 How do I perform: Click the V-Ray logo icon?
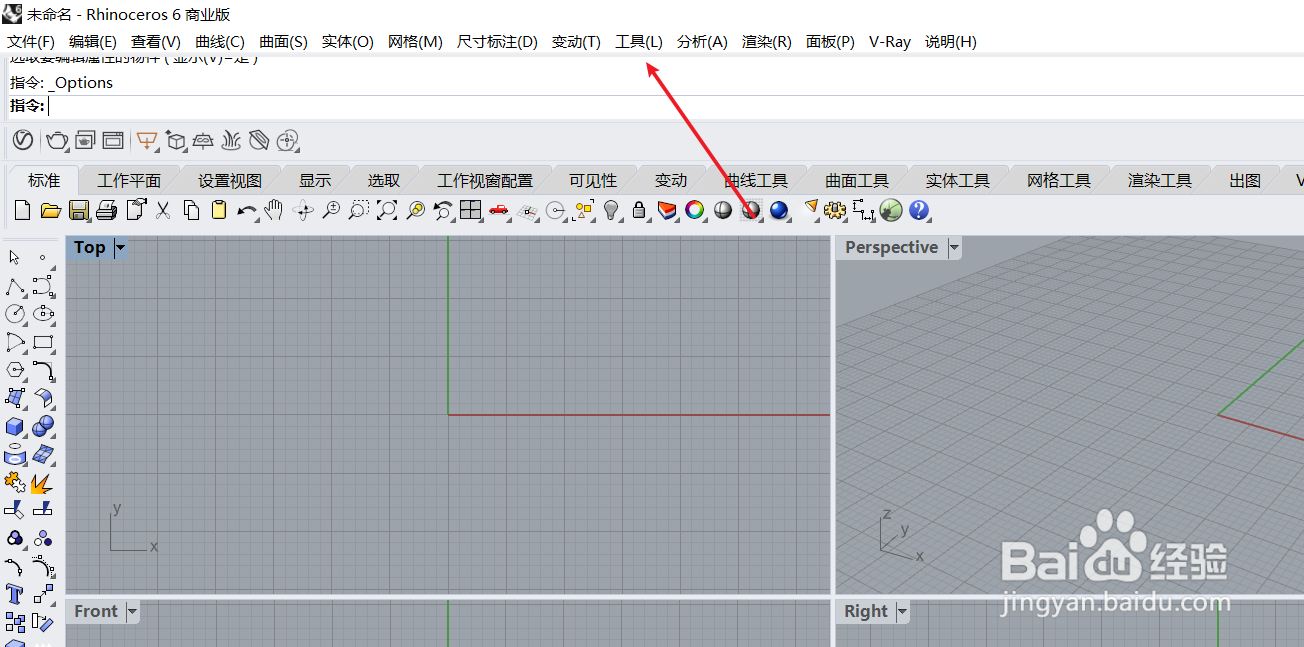23,141
